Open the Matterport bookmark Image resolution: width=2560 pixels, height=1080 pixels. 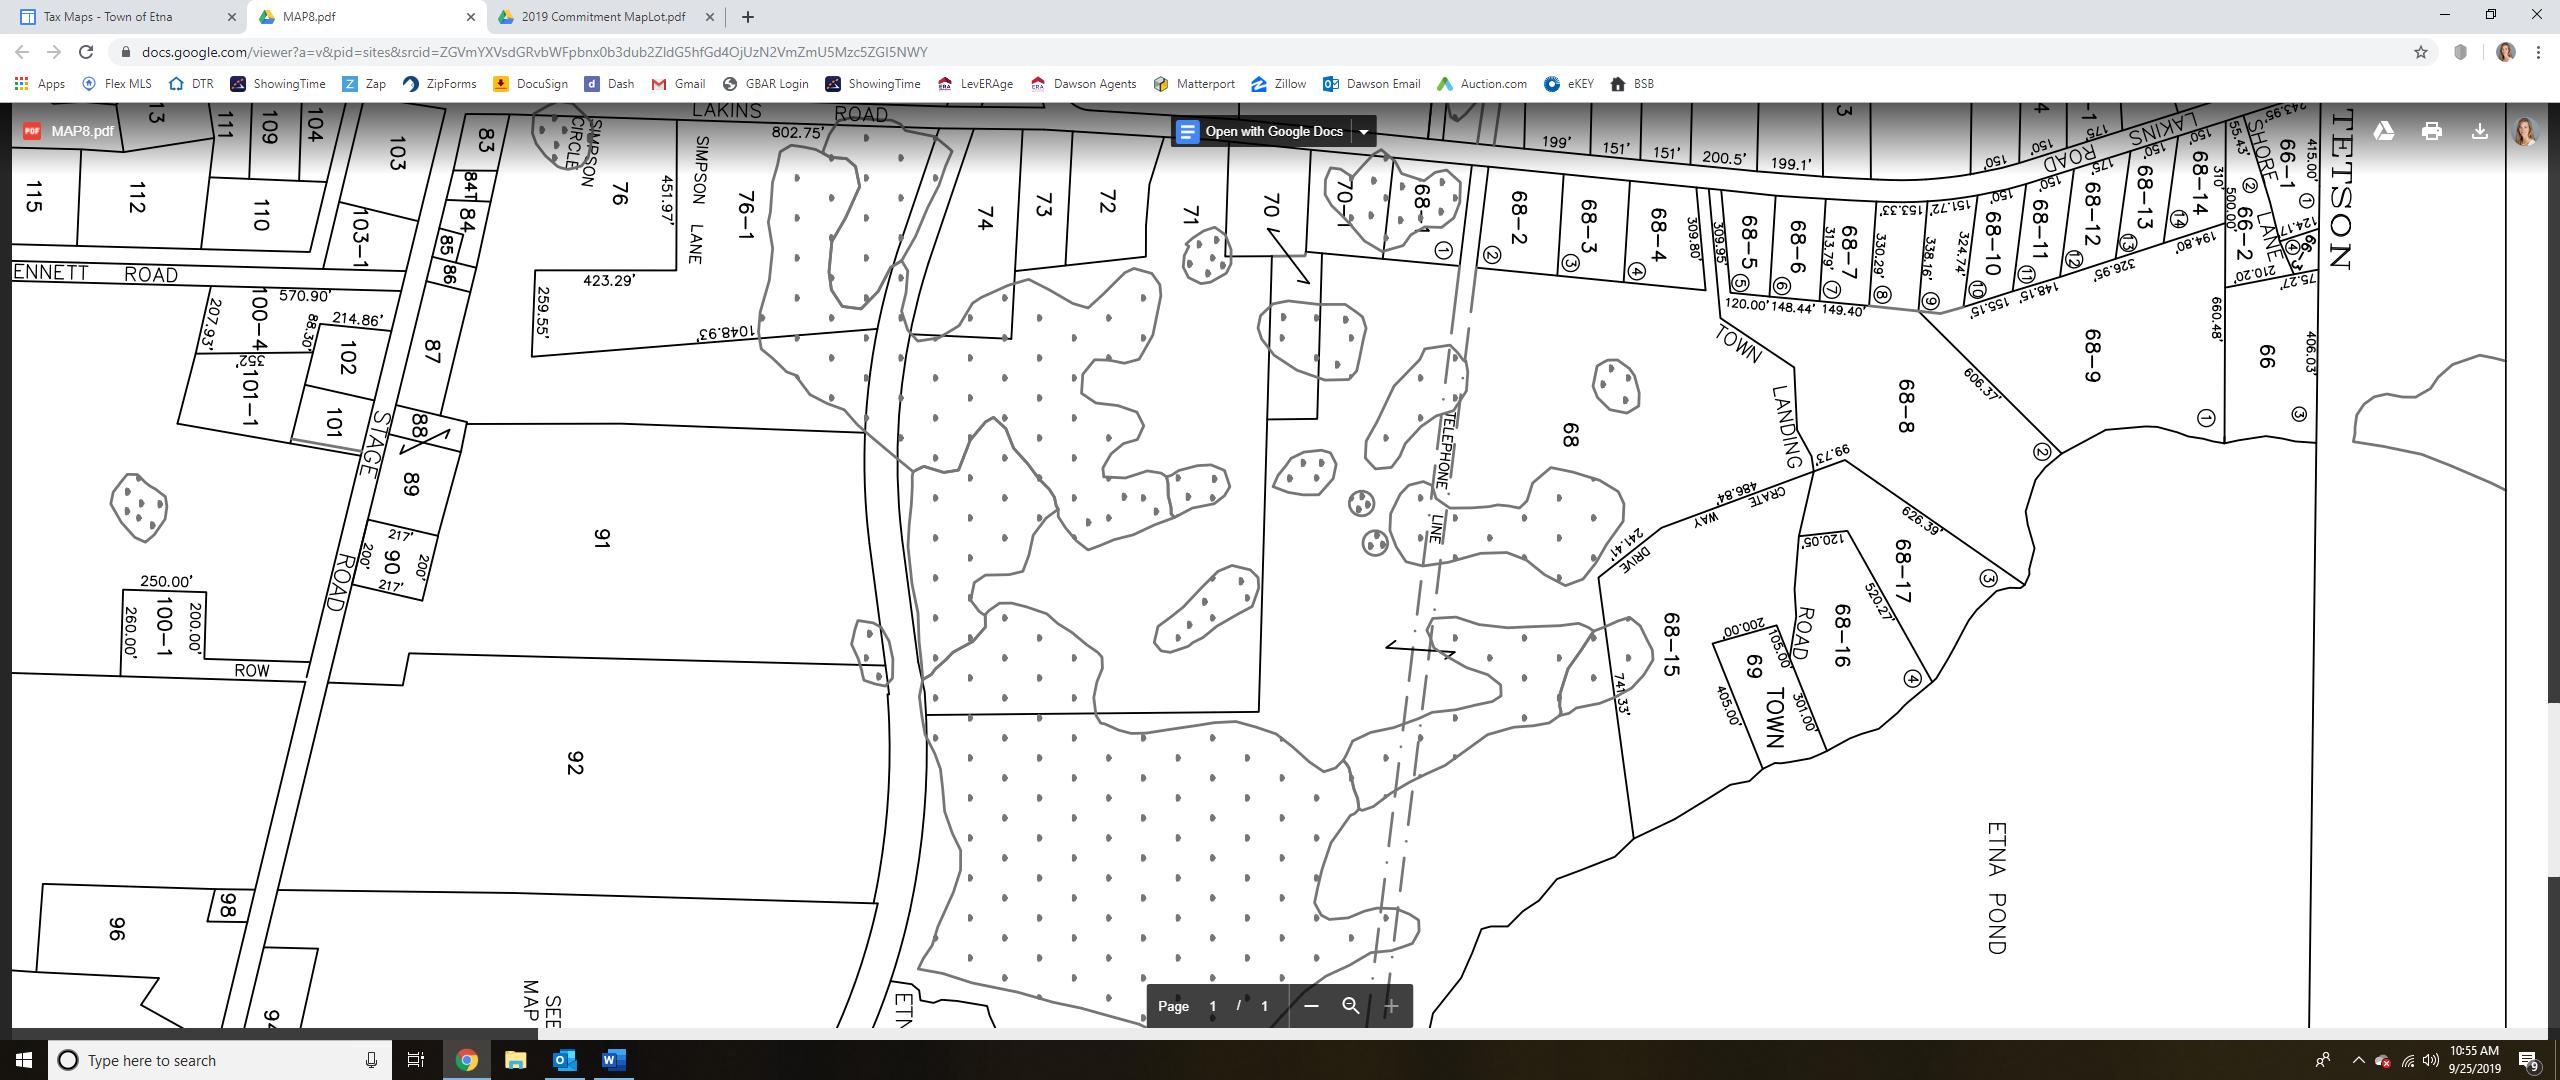click(1194, 84)
